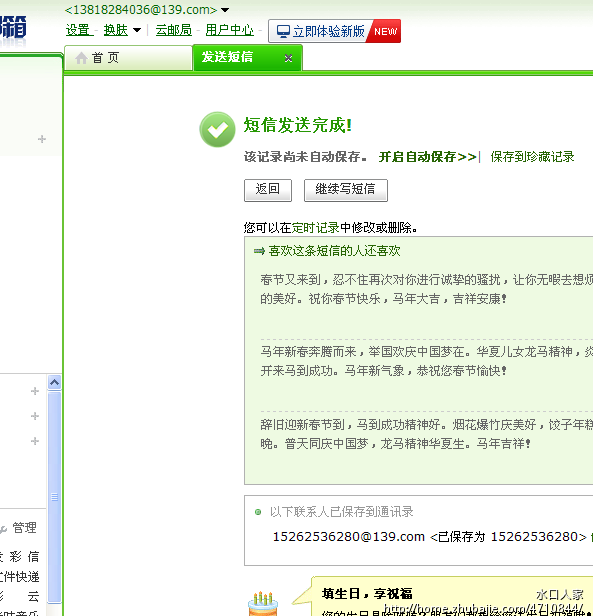Close the 发送短信 tab with the X
The height and width of the screenshot is (616, 593).
click(288, 58)
